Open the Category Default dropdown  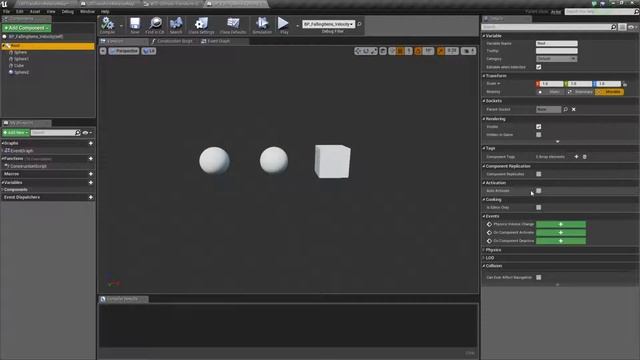click(556, 59)
